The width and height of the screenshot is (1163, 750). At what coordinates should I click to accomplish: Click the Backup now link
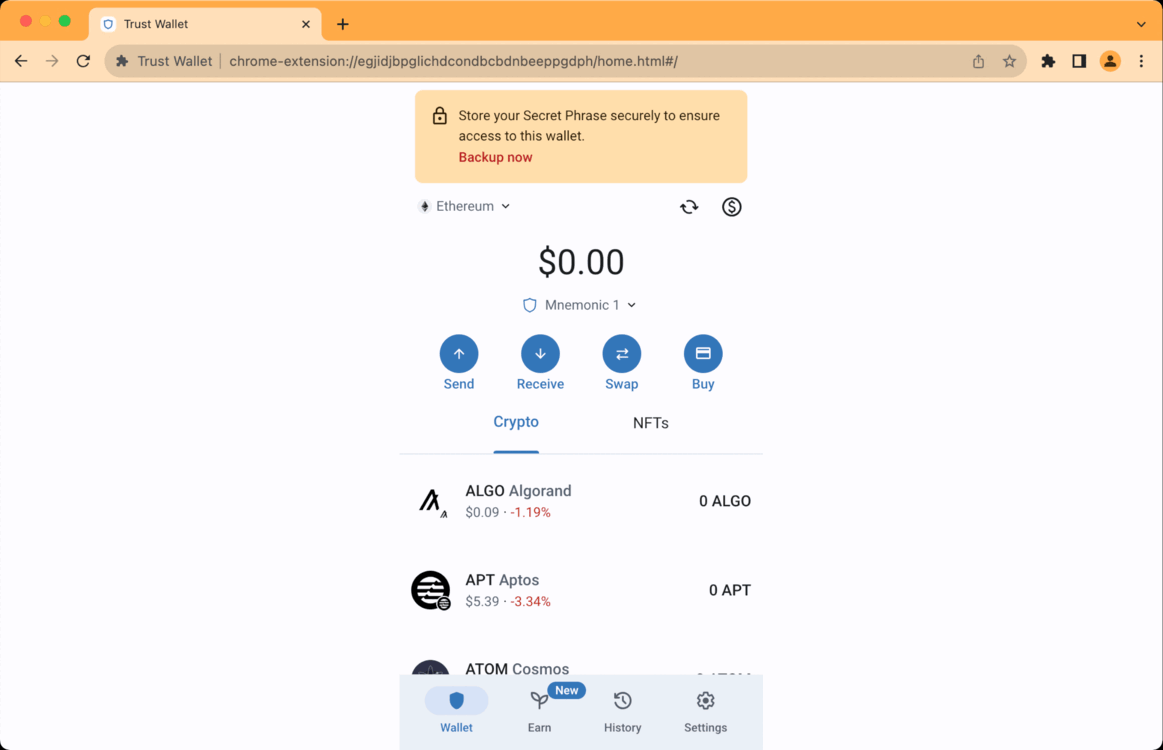click(495, 157)
